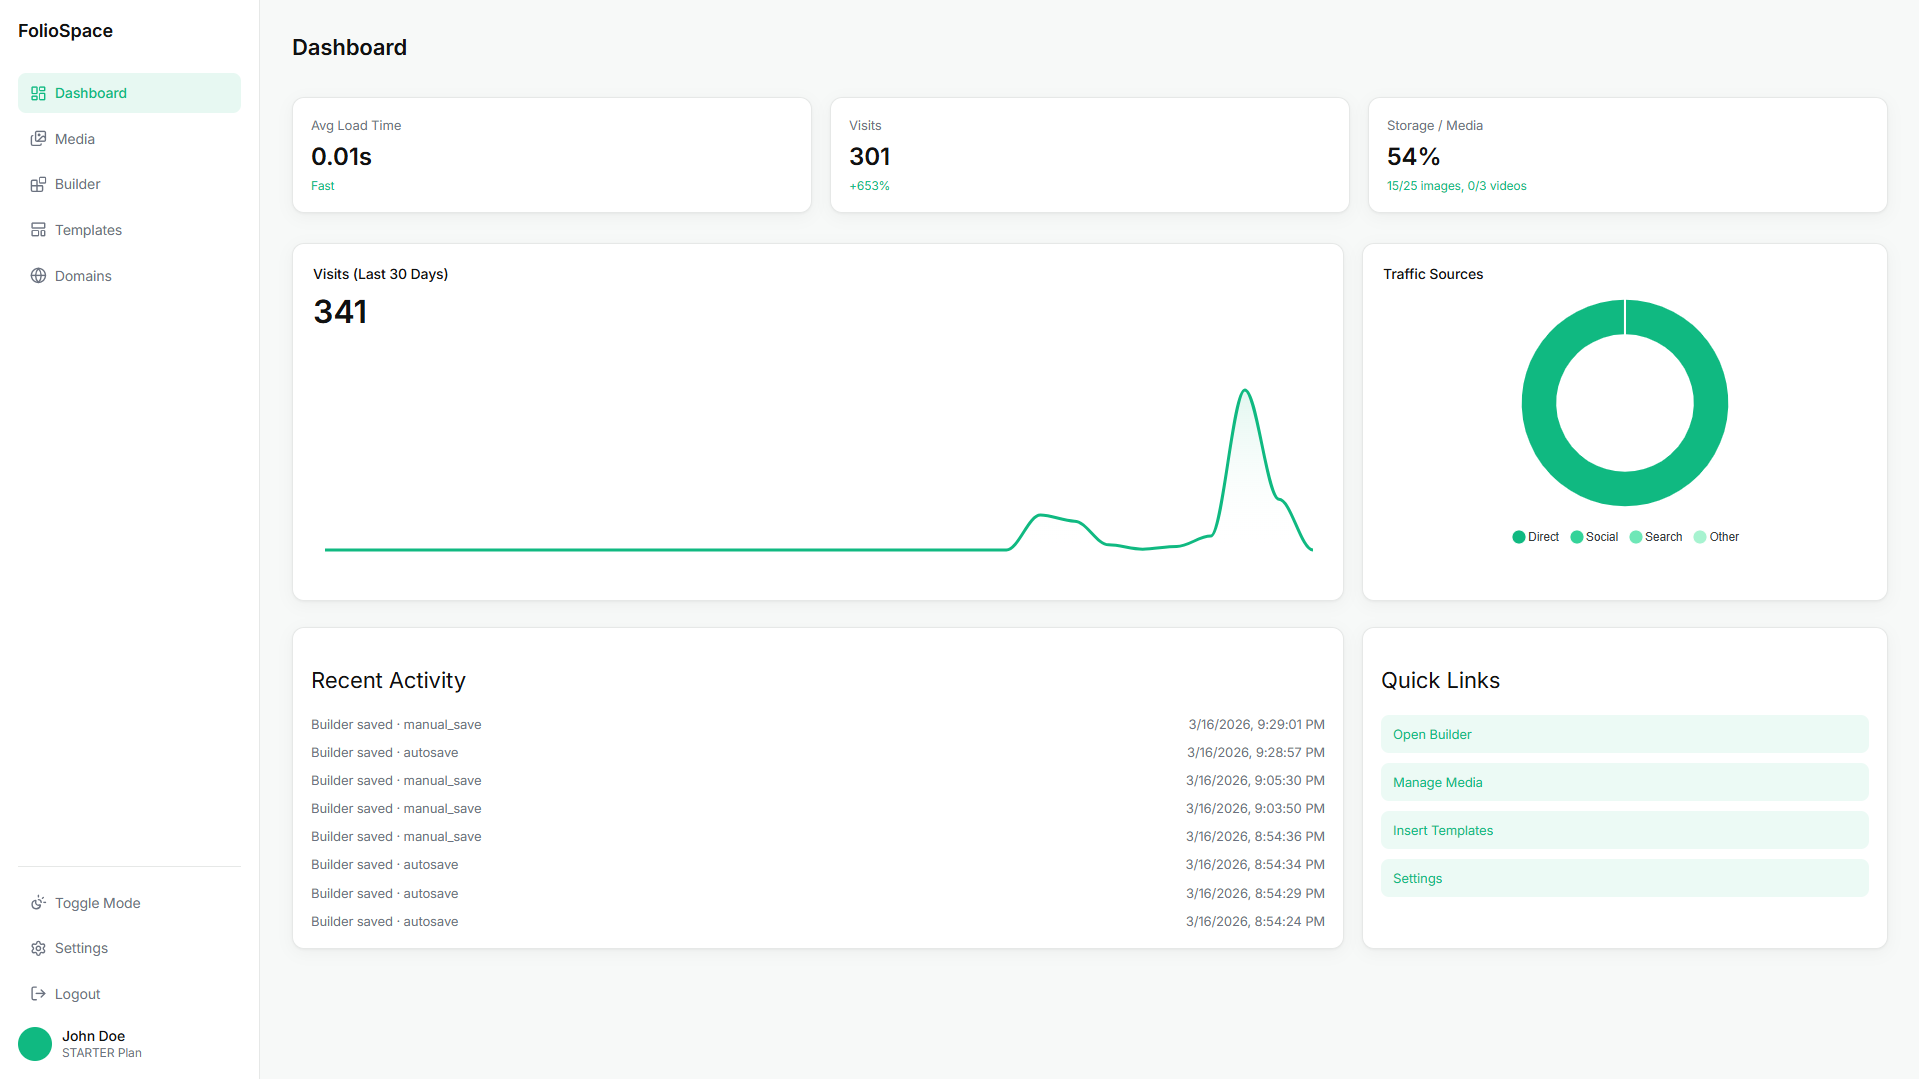Click John Doe's green avatar circle
Screen dimensions: 1919x1079
coord(35,1044)
